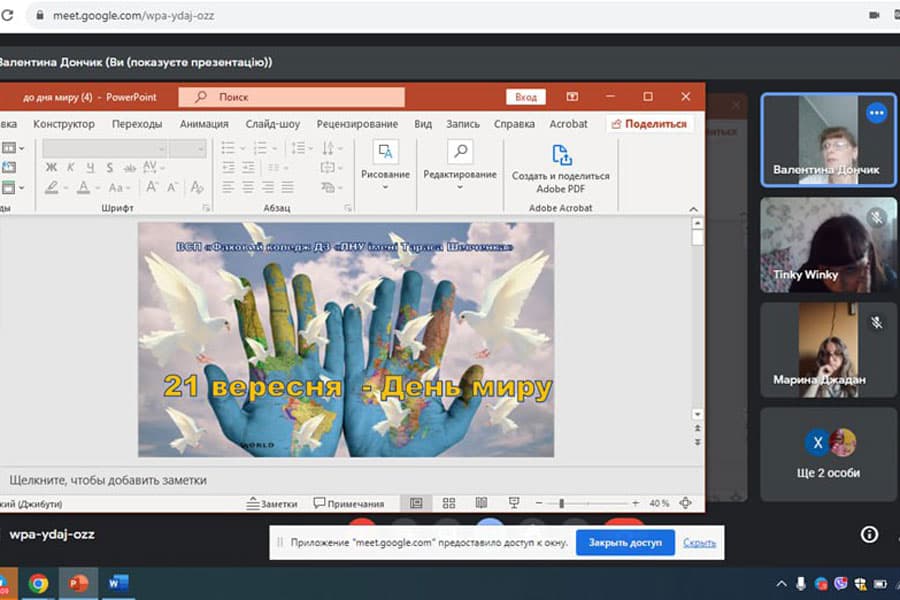Toggle the Примечания comments pane
The image size is (900, 600).
coord(349,504)
